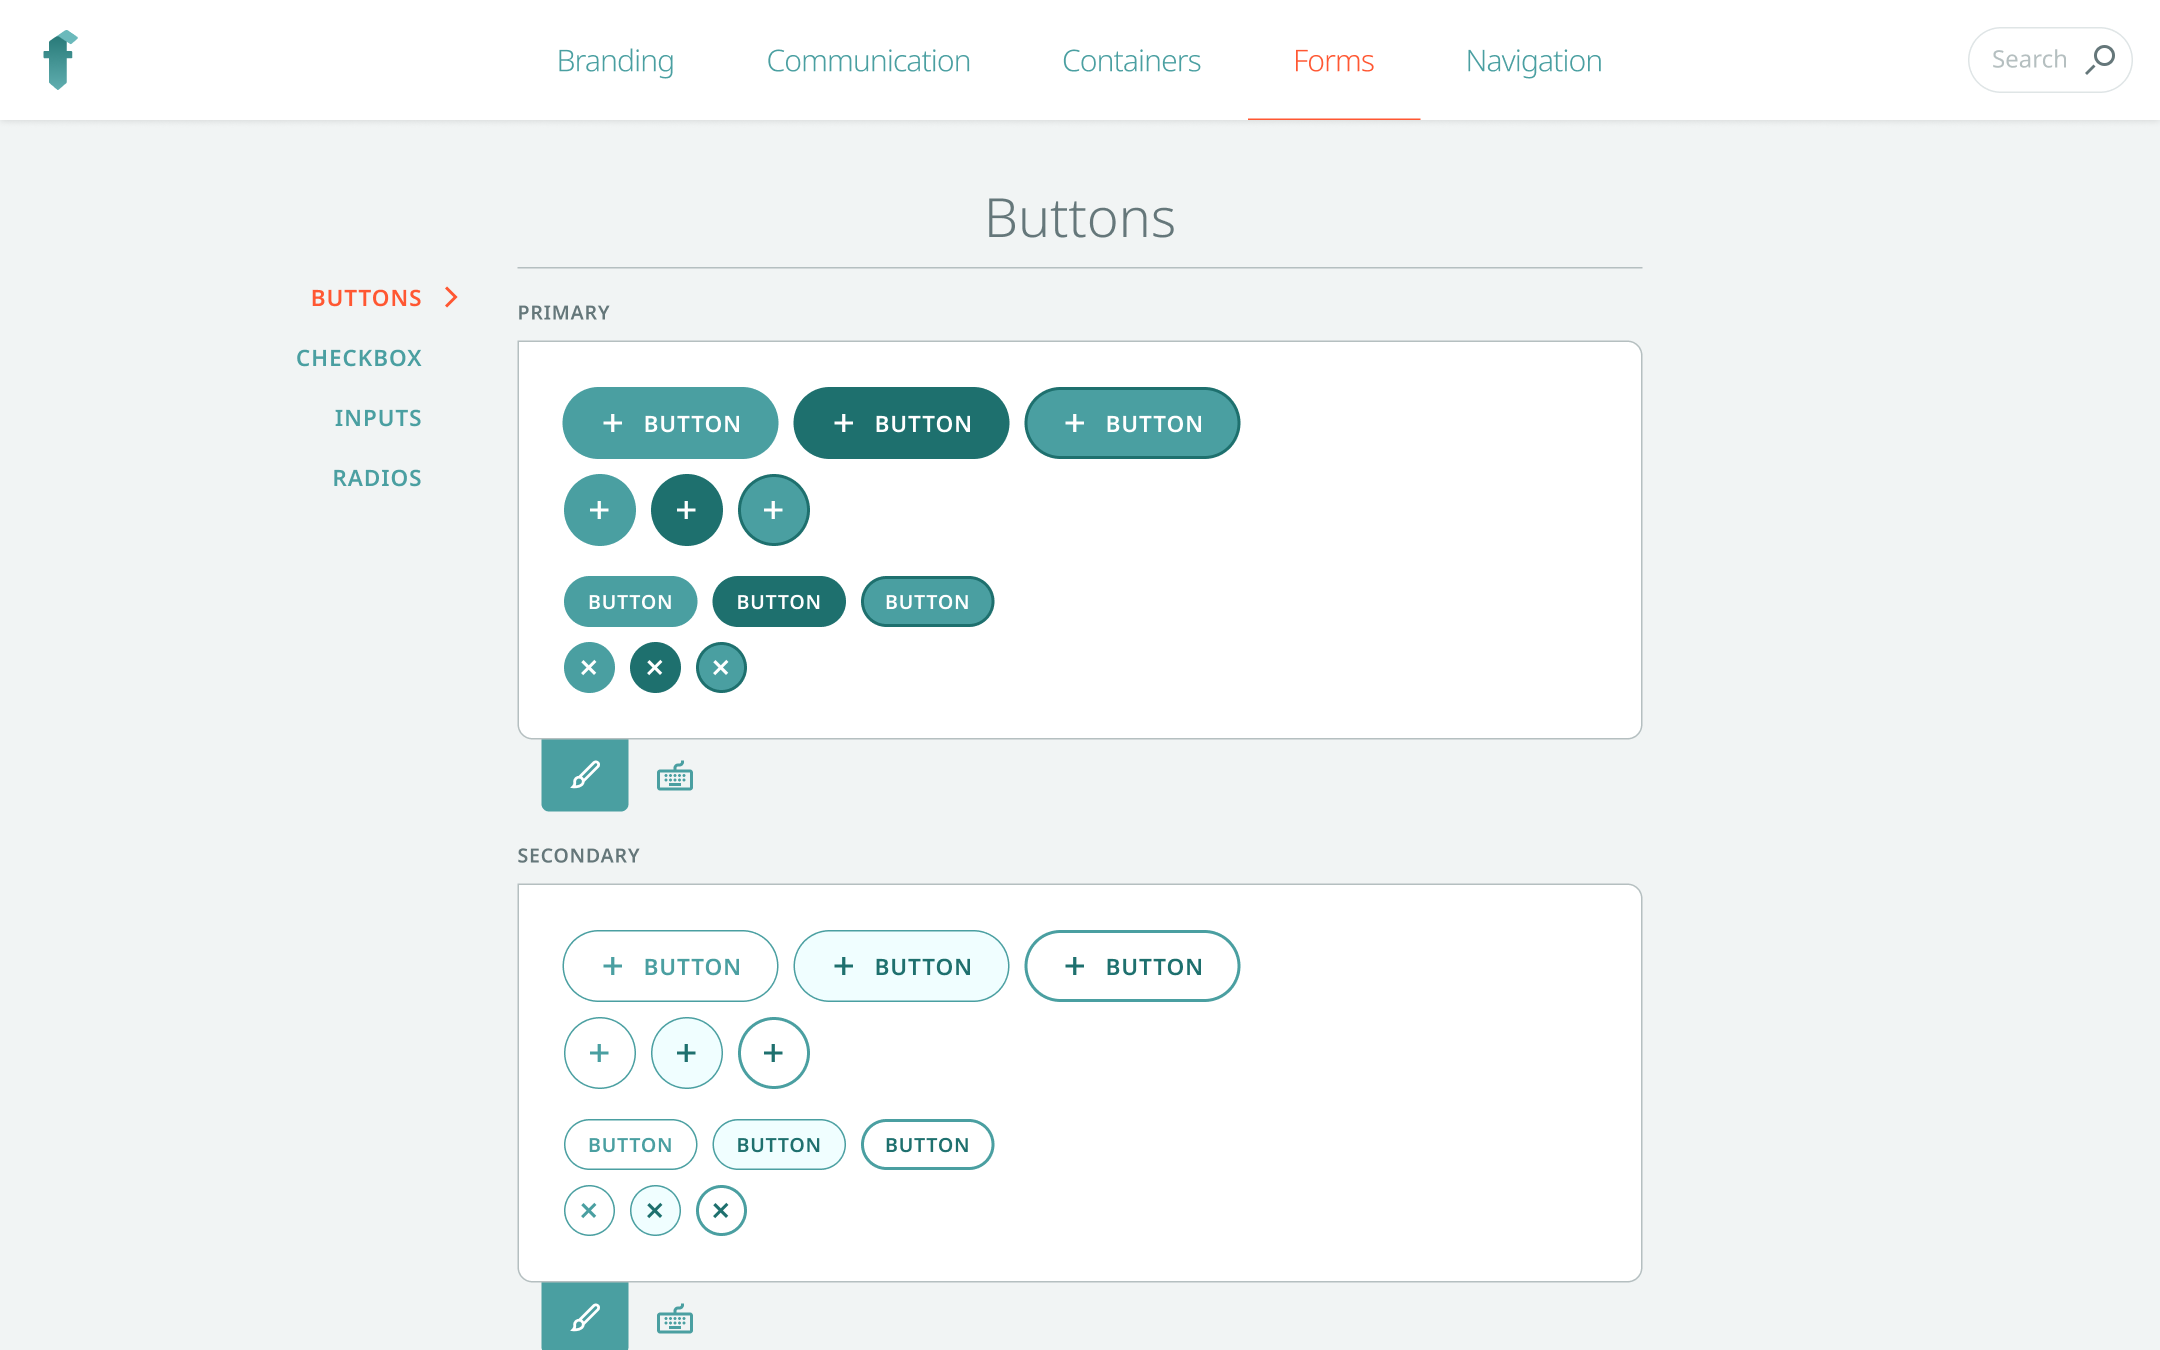Viewport: 2160px width, 1350px height.
Task: Click the first outlined round plus button in Secondary
Action: coord(599,1053)
